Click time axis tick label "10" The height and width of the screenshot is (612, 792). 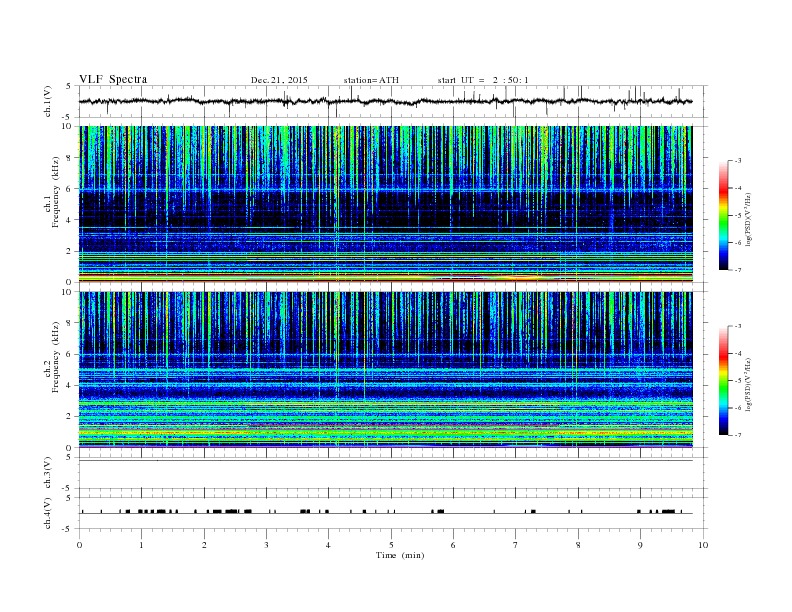703,545
